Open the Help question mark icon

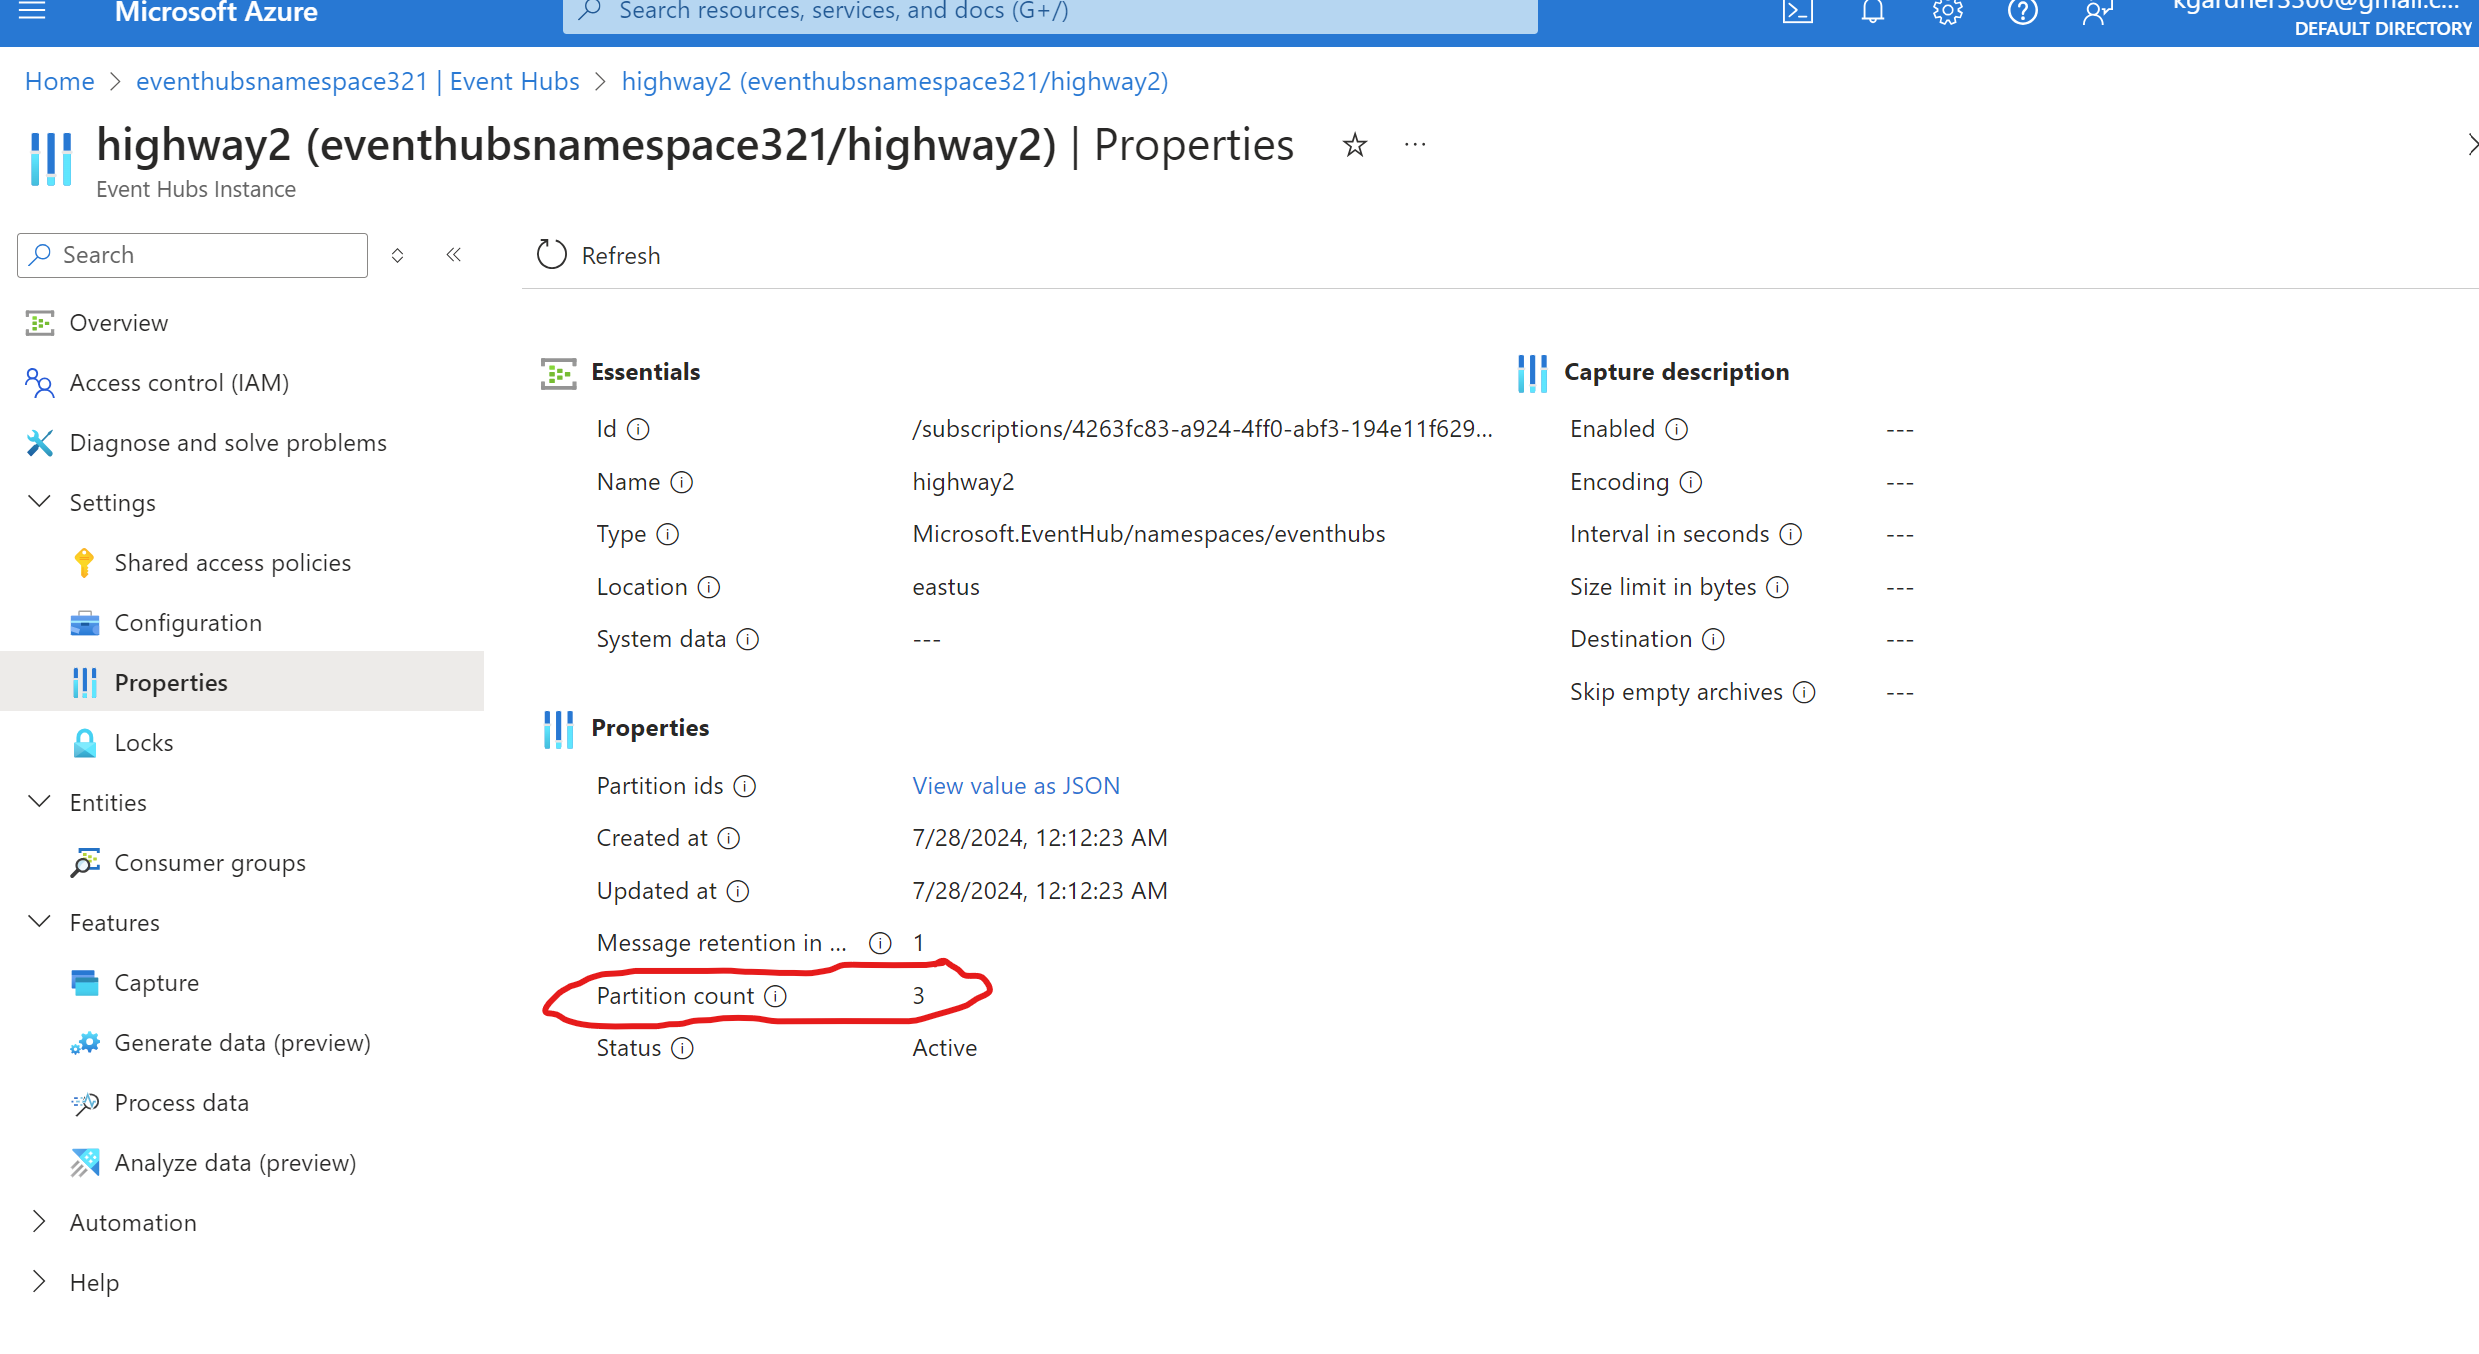pos(2022,12)
